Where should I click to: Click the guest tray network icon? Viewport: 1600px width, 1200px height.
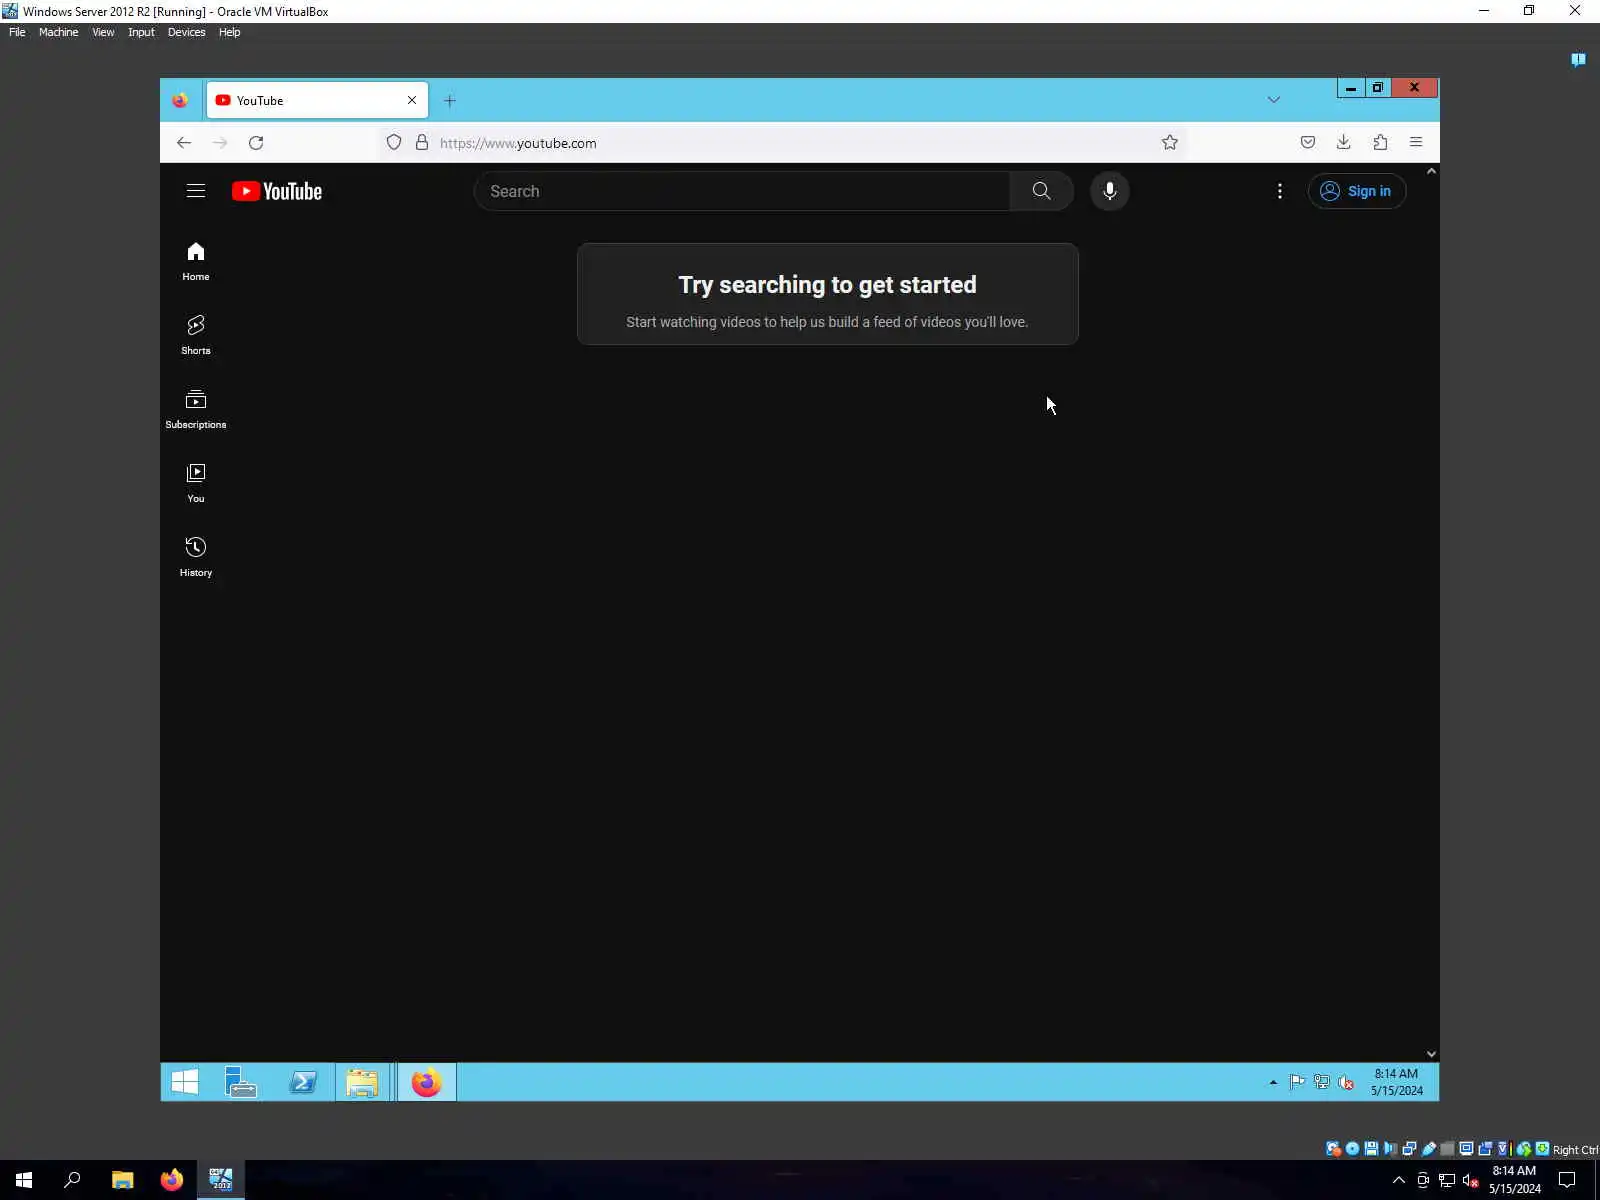1322,1082
